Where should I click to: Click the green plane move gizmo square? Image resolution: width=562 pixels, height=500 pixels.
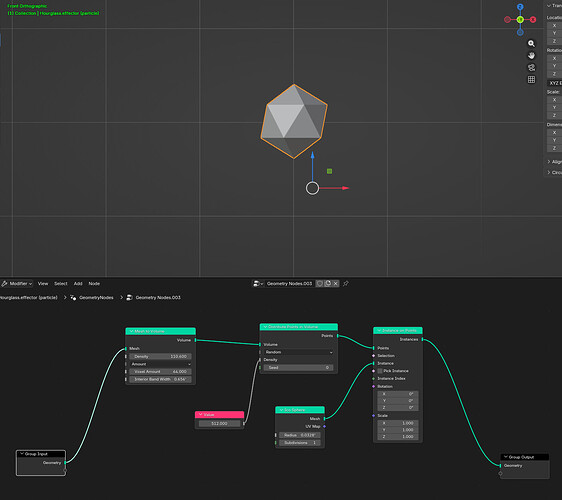[x=329, y=171]
